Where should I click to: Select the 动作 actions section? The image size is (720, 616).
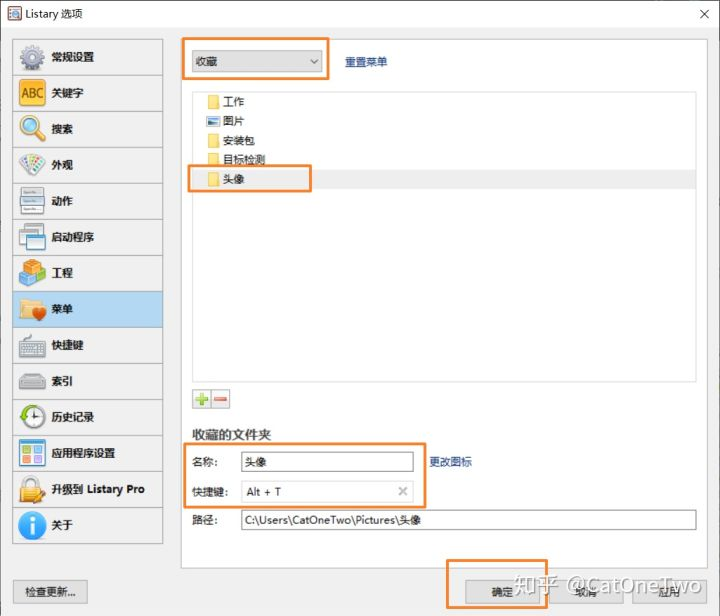[87, 201]
